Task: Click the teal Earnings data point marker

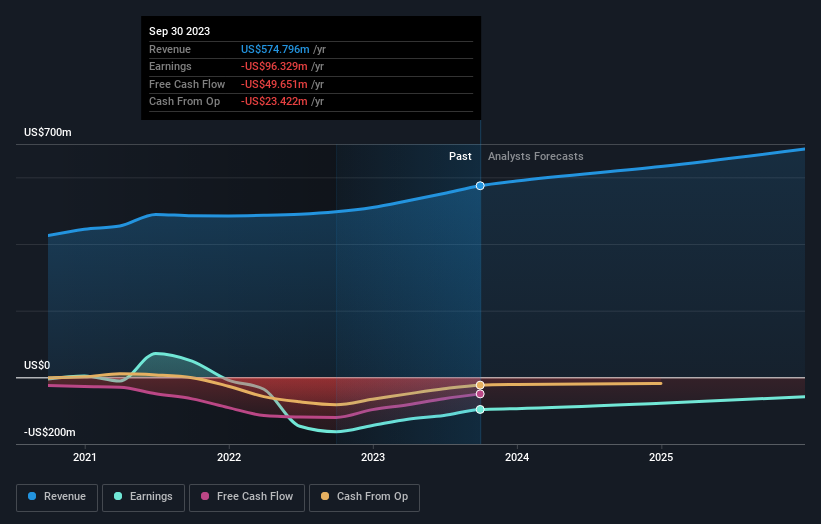Action: pyautogui.click(x=480, y=409)
